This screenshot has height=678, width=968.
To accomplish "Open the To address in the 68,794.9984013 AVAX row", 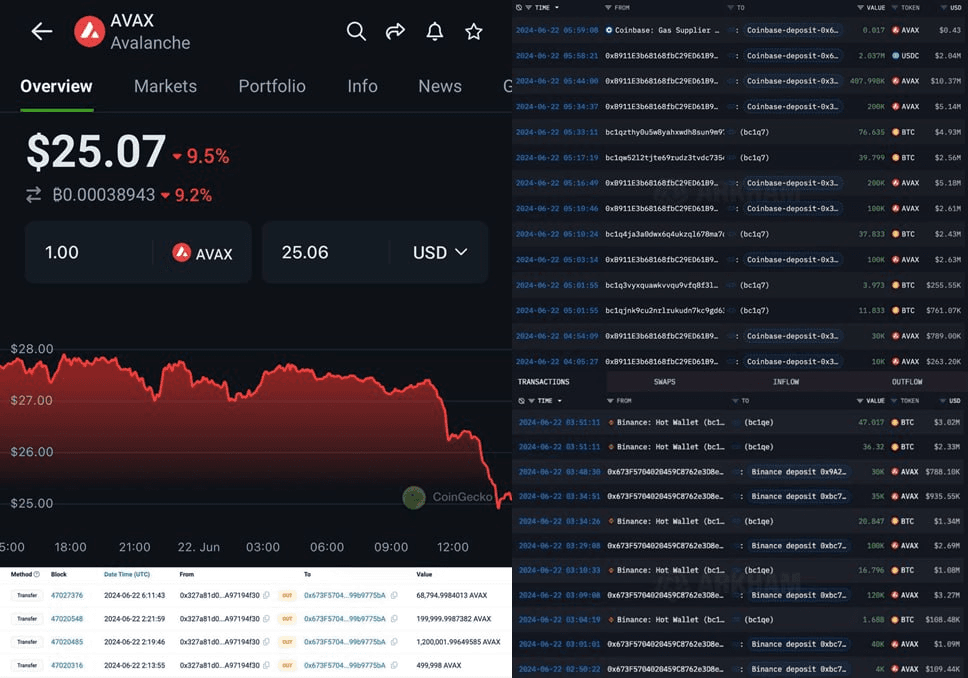I will (344, 595).
